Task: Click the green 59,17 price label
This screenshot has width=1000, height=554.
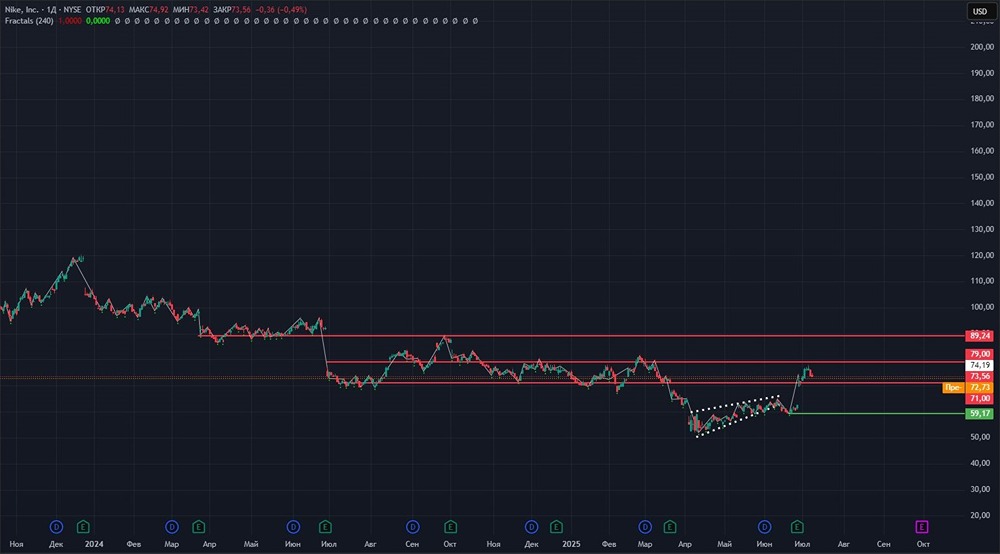Action: pos(980,413)
